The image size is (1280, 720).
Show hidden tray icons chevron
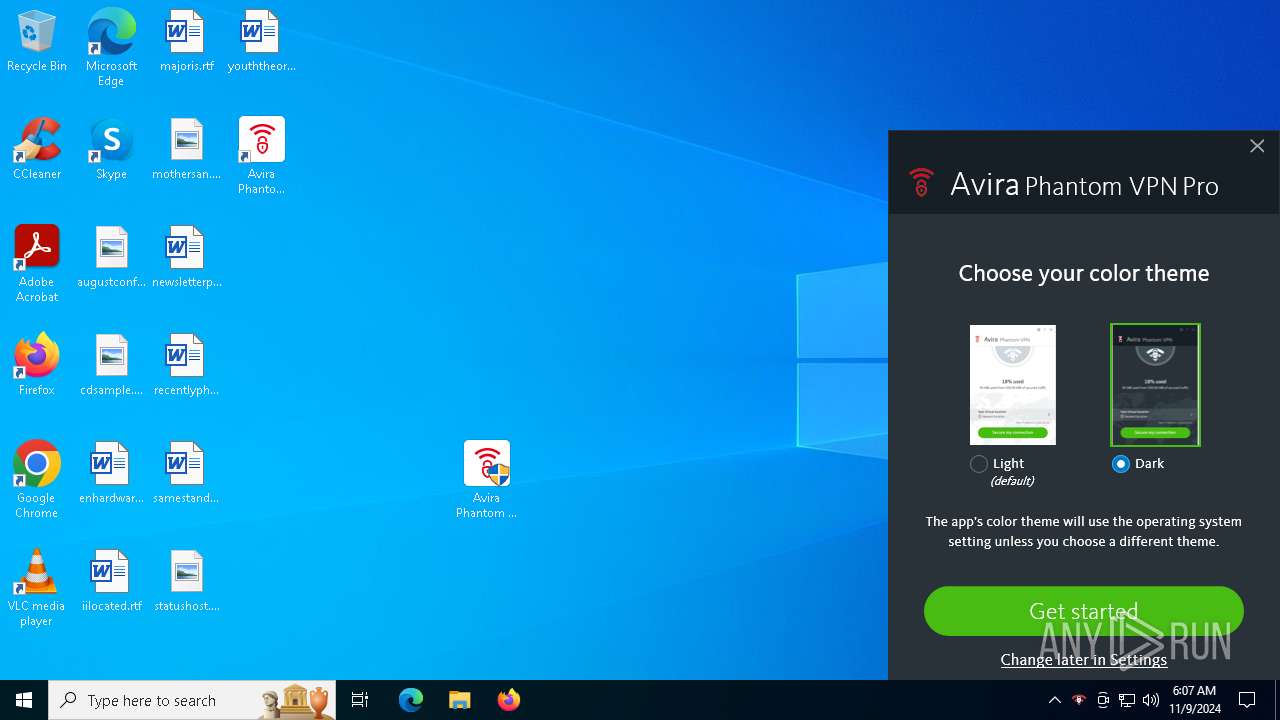(x=1055, y=700)
